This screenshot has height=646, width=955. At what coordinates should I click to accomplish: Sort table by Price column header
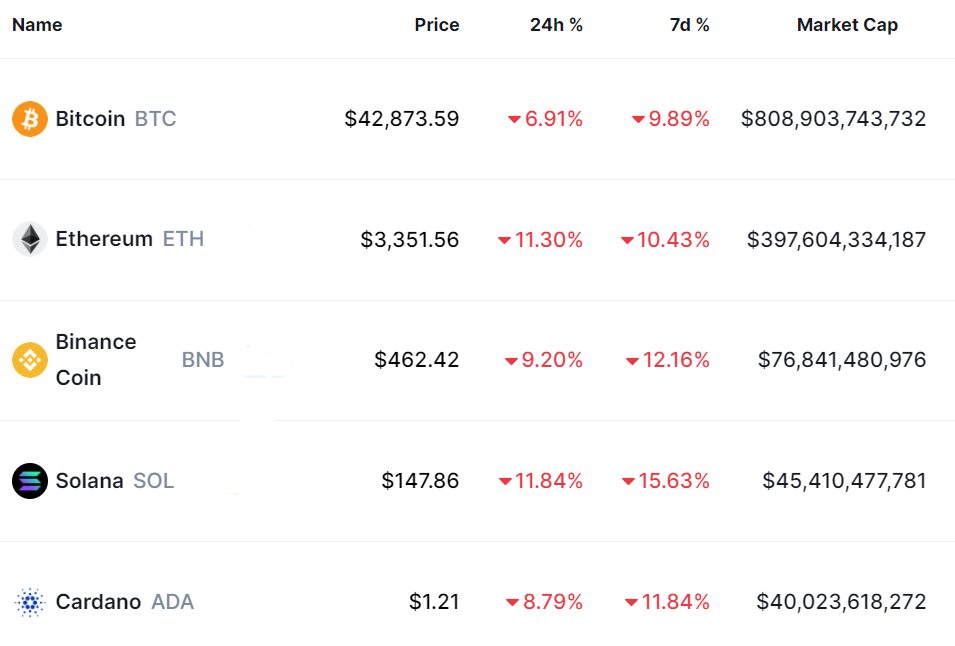pos(437,25)
